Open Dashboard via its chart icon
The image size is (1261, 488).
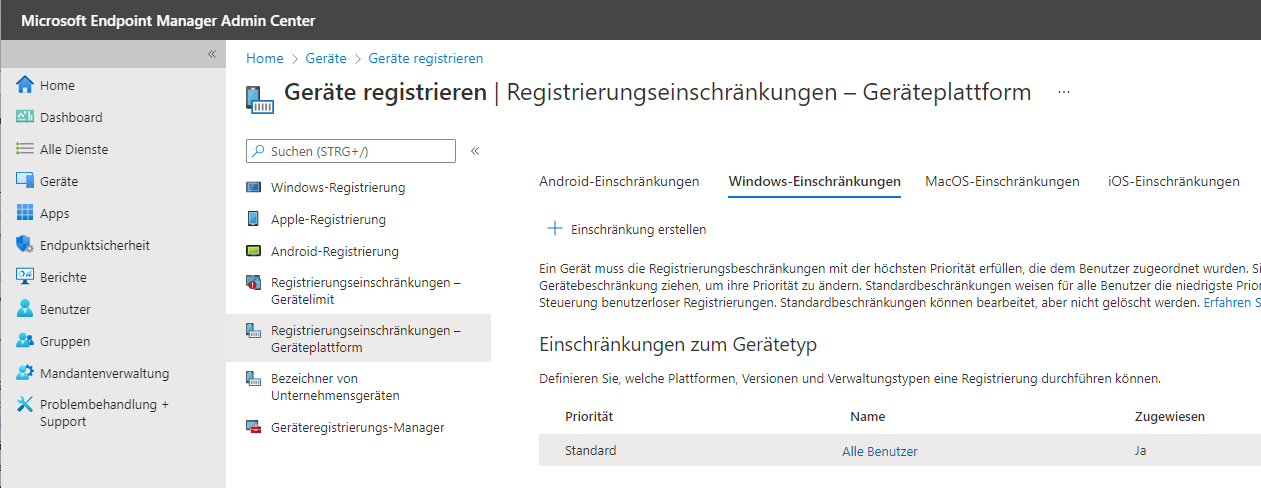(25, 117)
